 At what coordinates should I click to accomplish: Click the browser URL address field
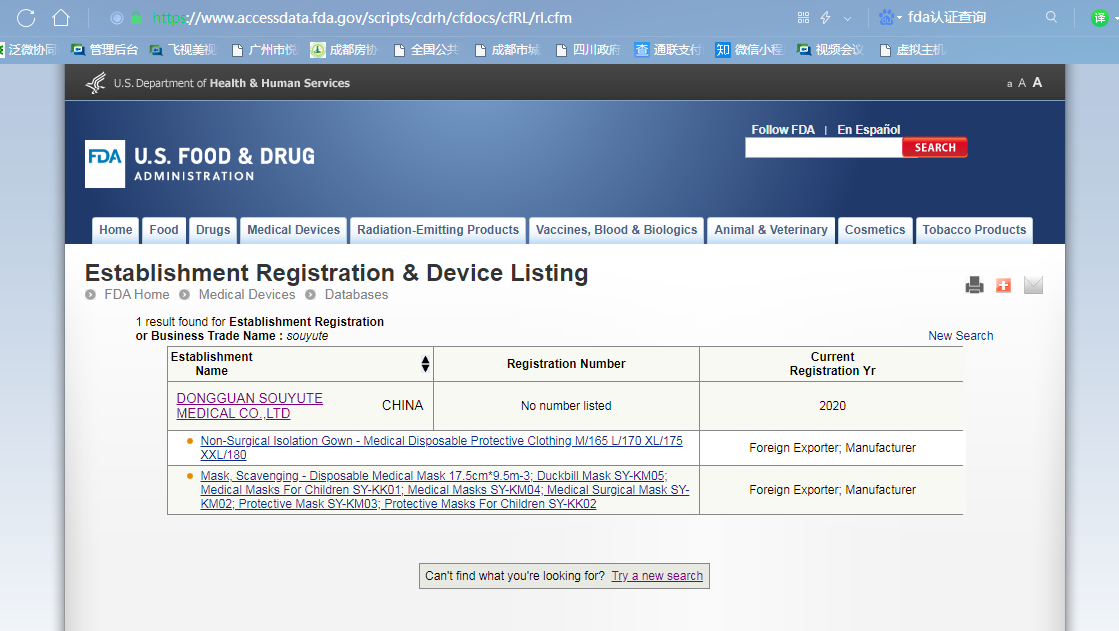click(x=362, y=18)
